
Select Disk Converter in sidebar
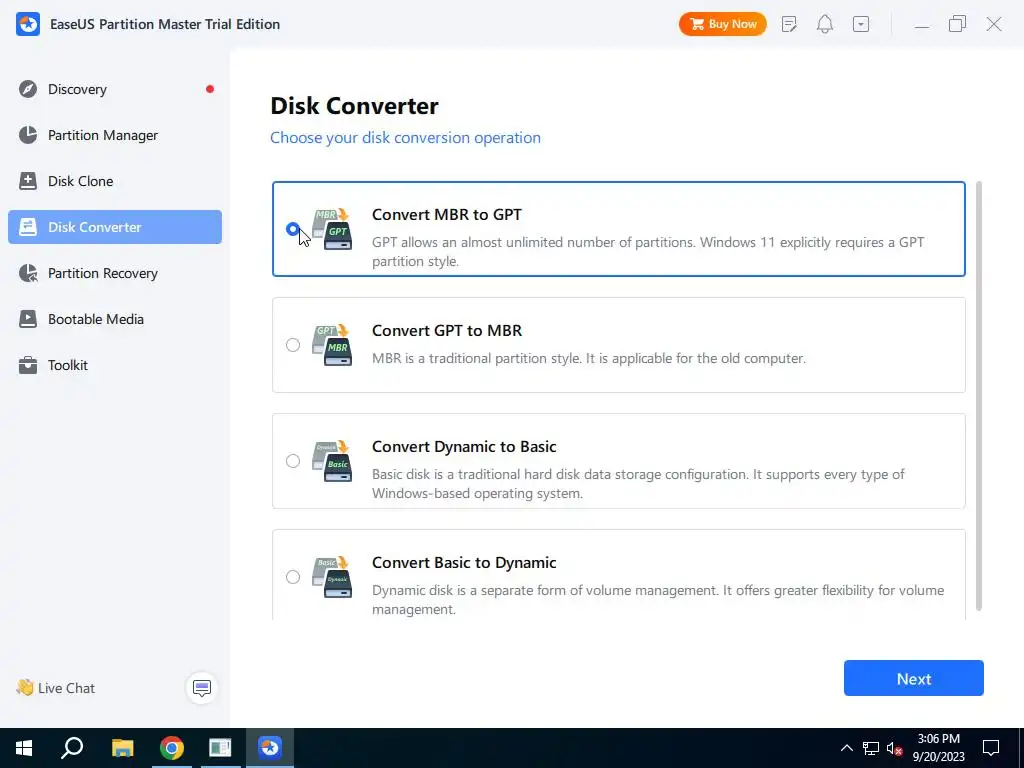(115, 227)
